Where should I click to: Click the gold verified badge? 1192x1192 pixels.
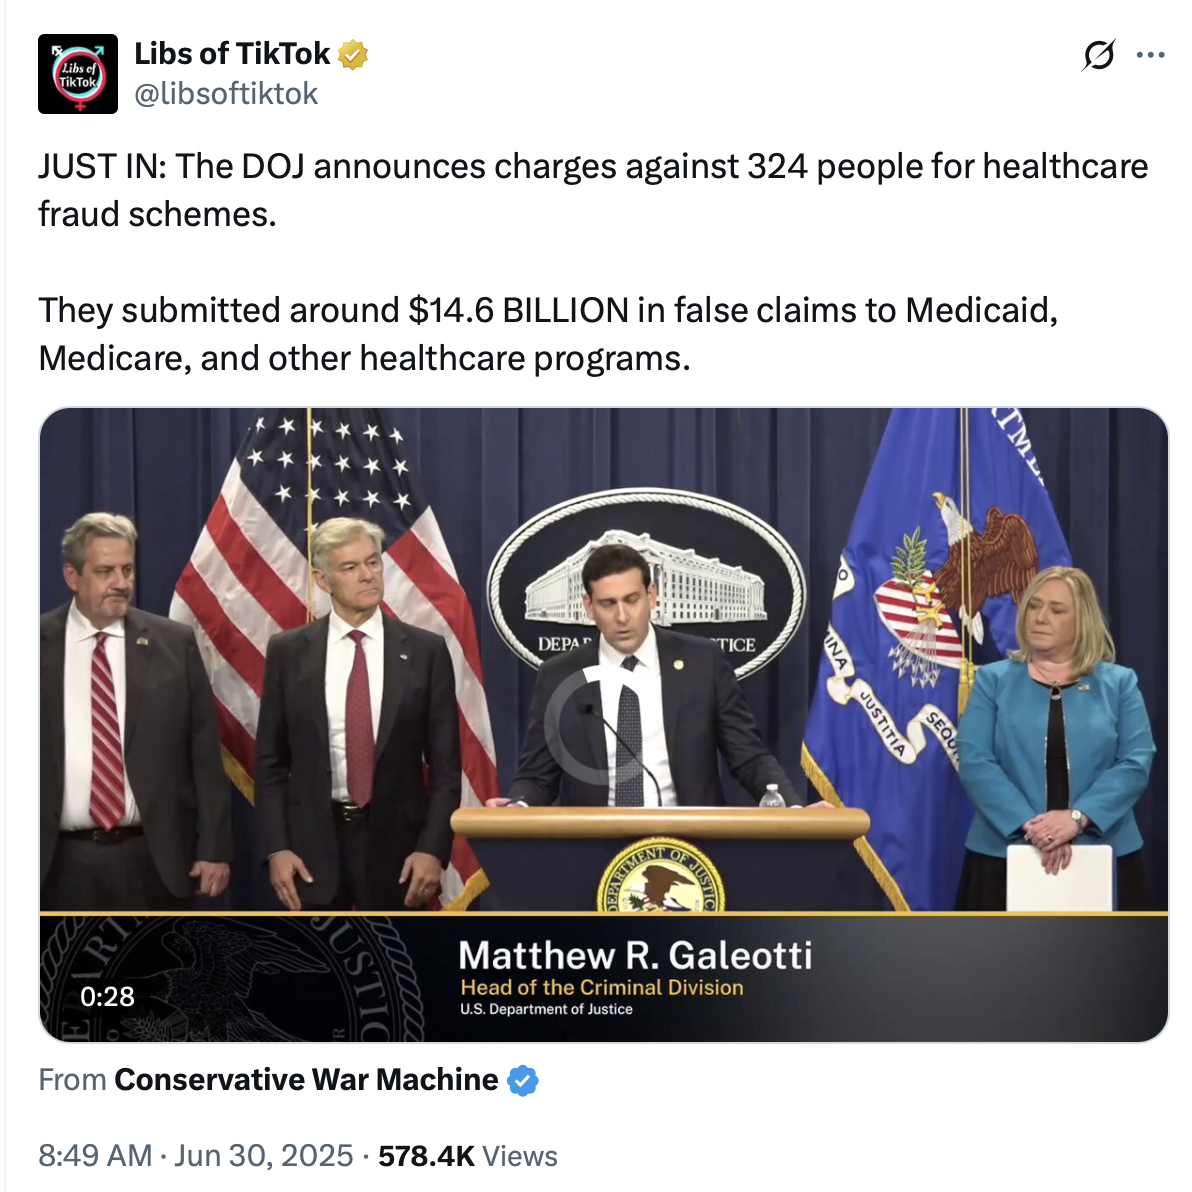[x=353, y=55]
